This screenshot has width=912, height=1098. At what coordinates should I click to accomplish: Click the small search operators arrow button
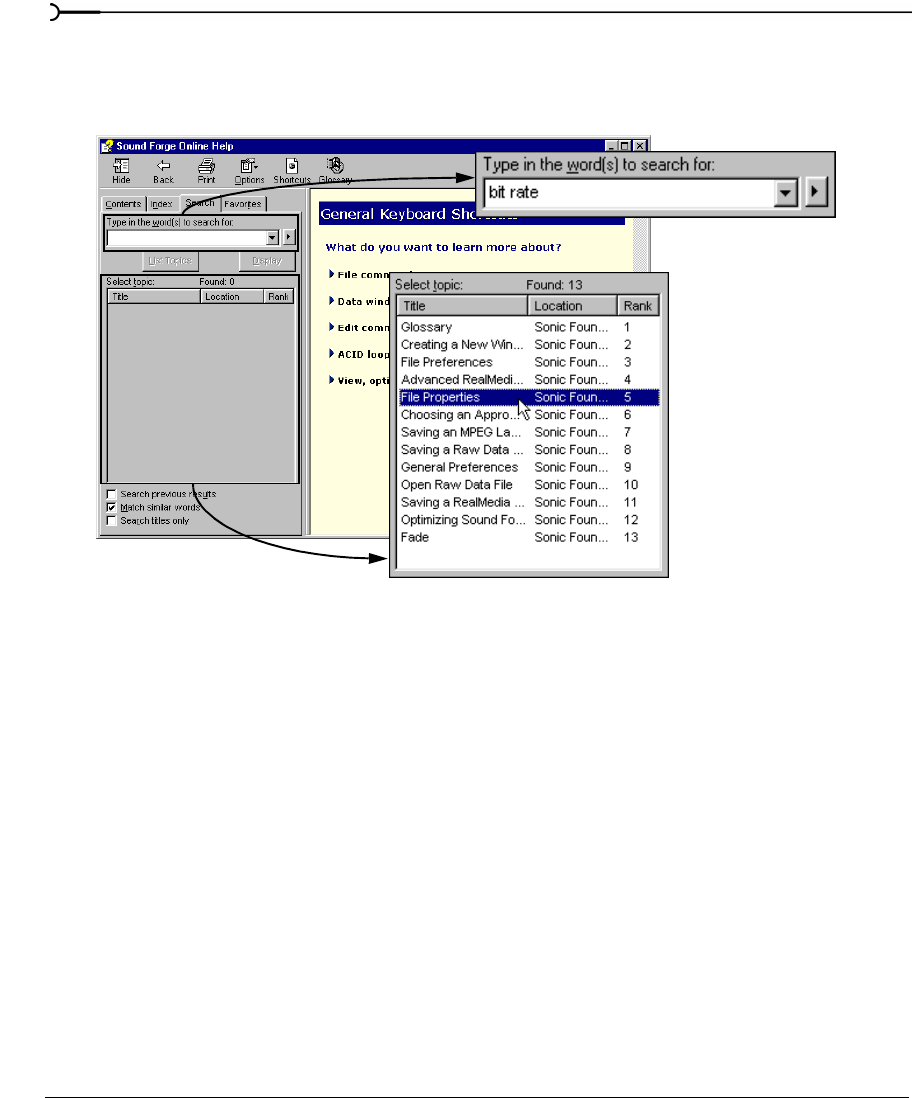pos(289,237)
